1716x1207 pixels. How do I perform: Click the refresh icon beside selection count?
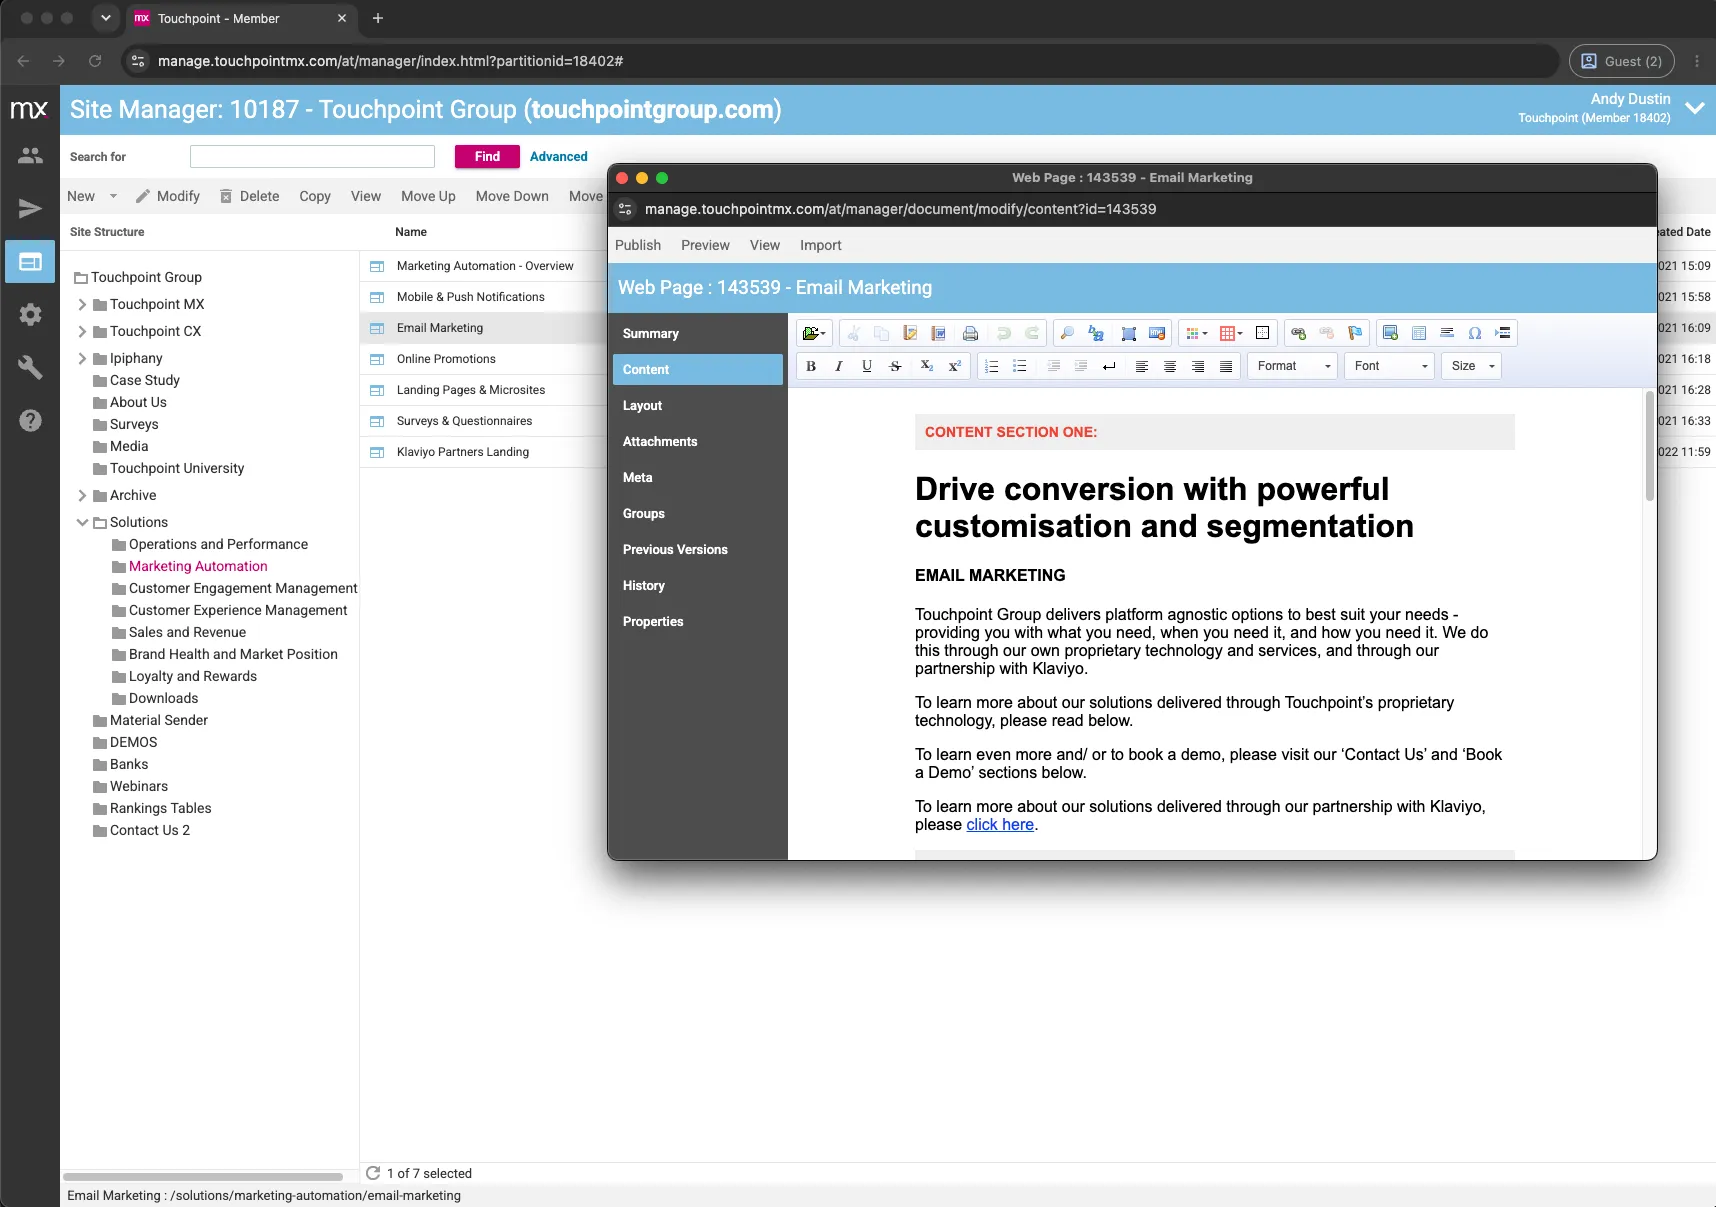click(x=373, y=1173)
